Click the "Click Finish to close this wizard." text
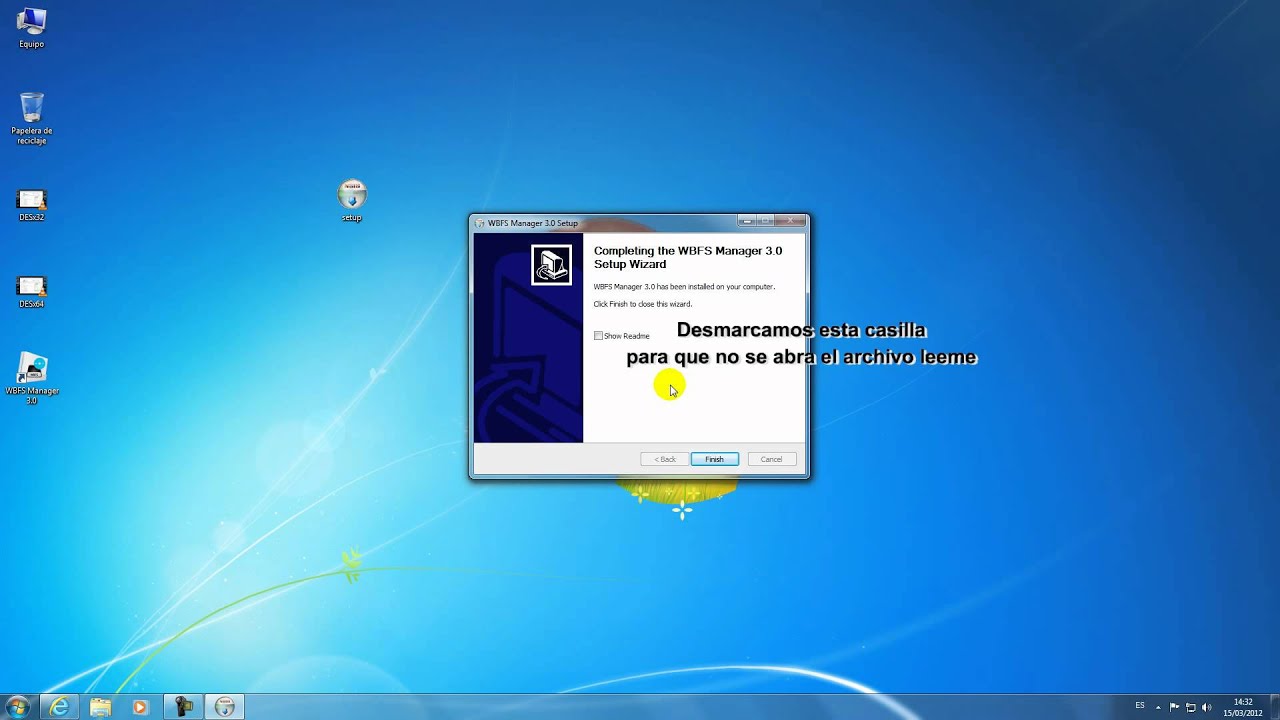 642,304
